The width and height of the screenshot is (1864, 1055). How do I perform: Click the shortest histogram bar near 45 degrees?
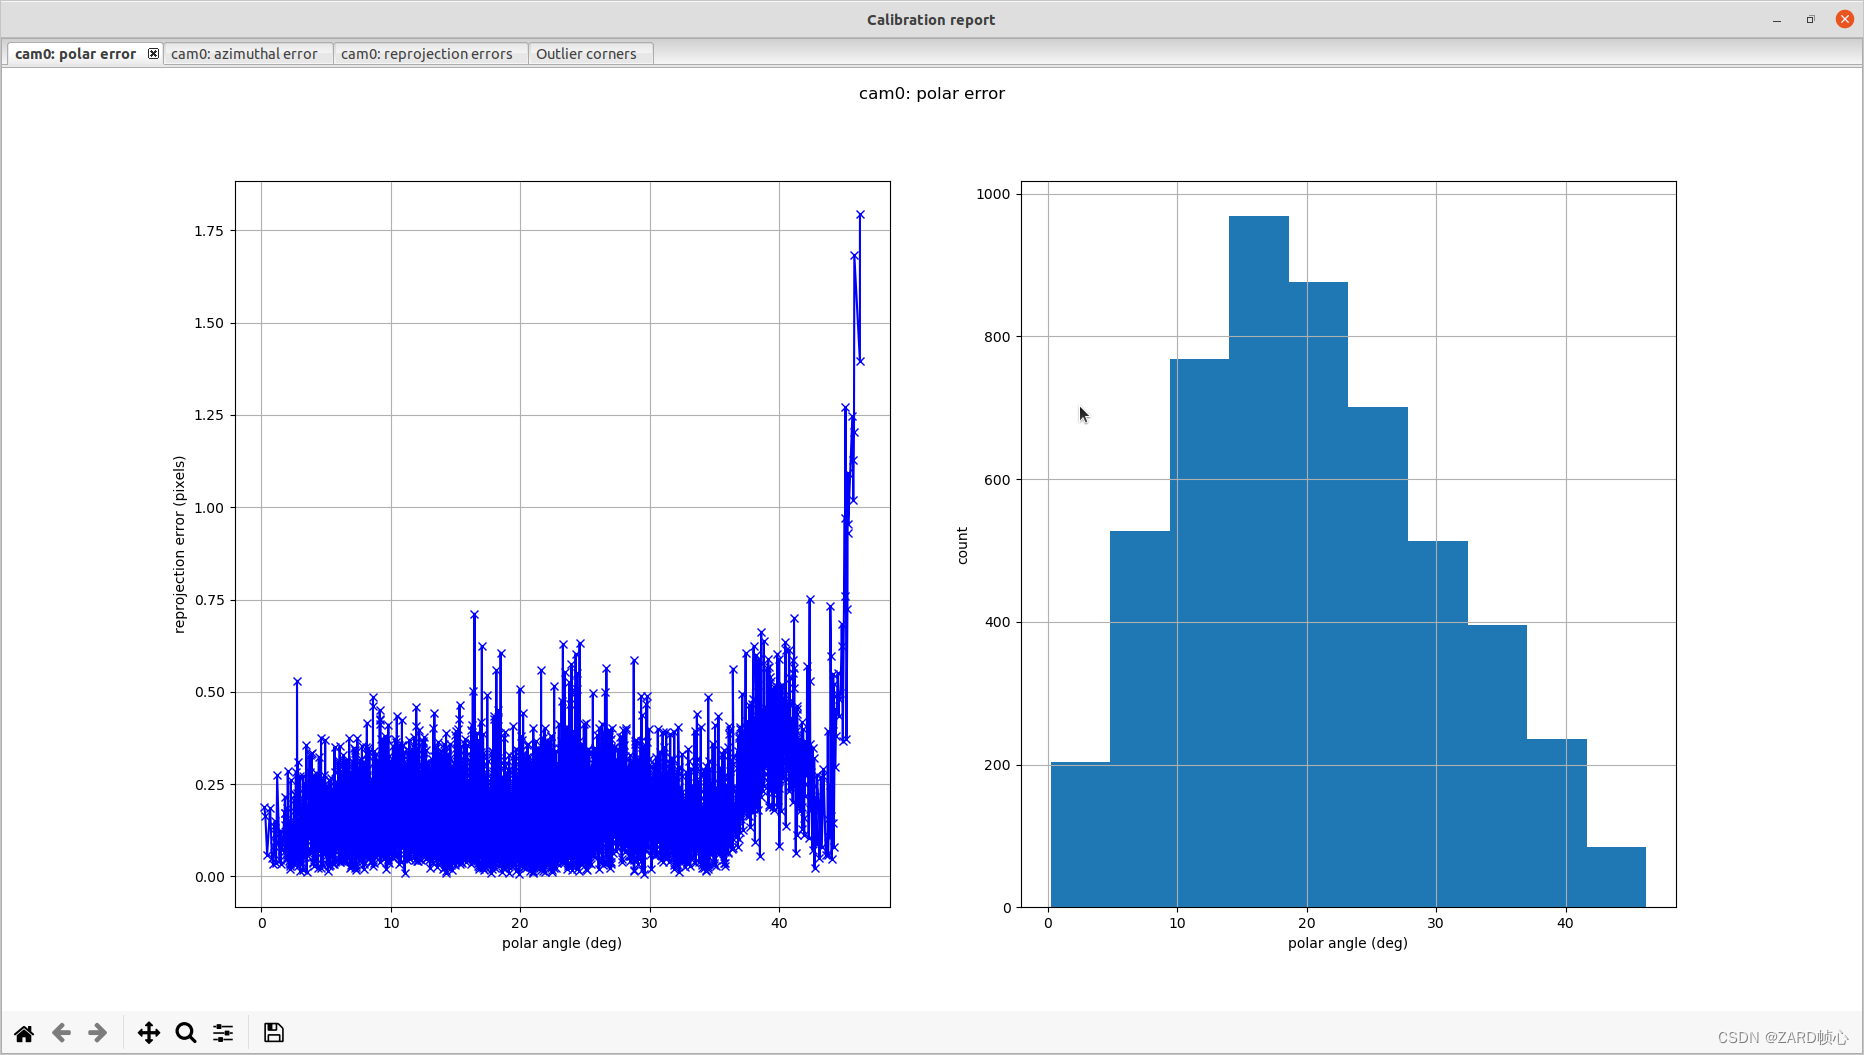tap(1616, 877)
